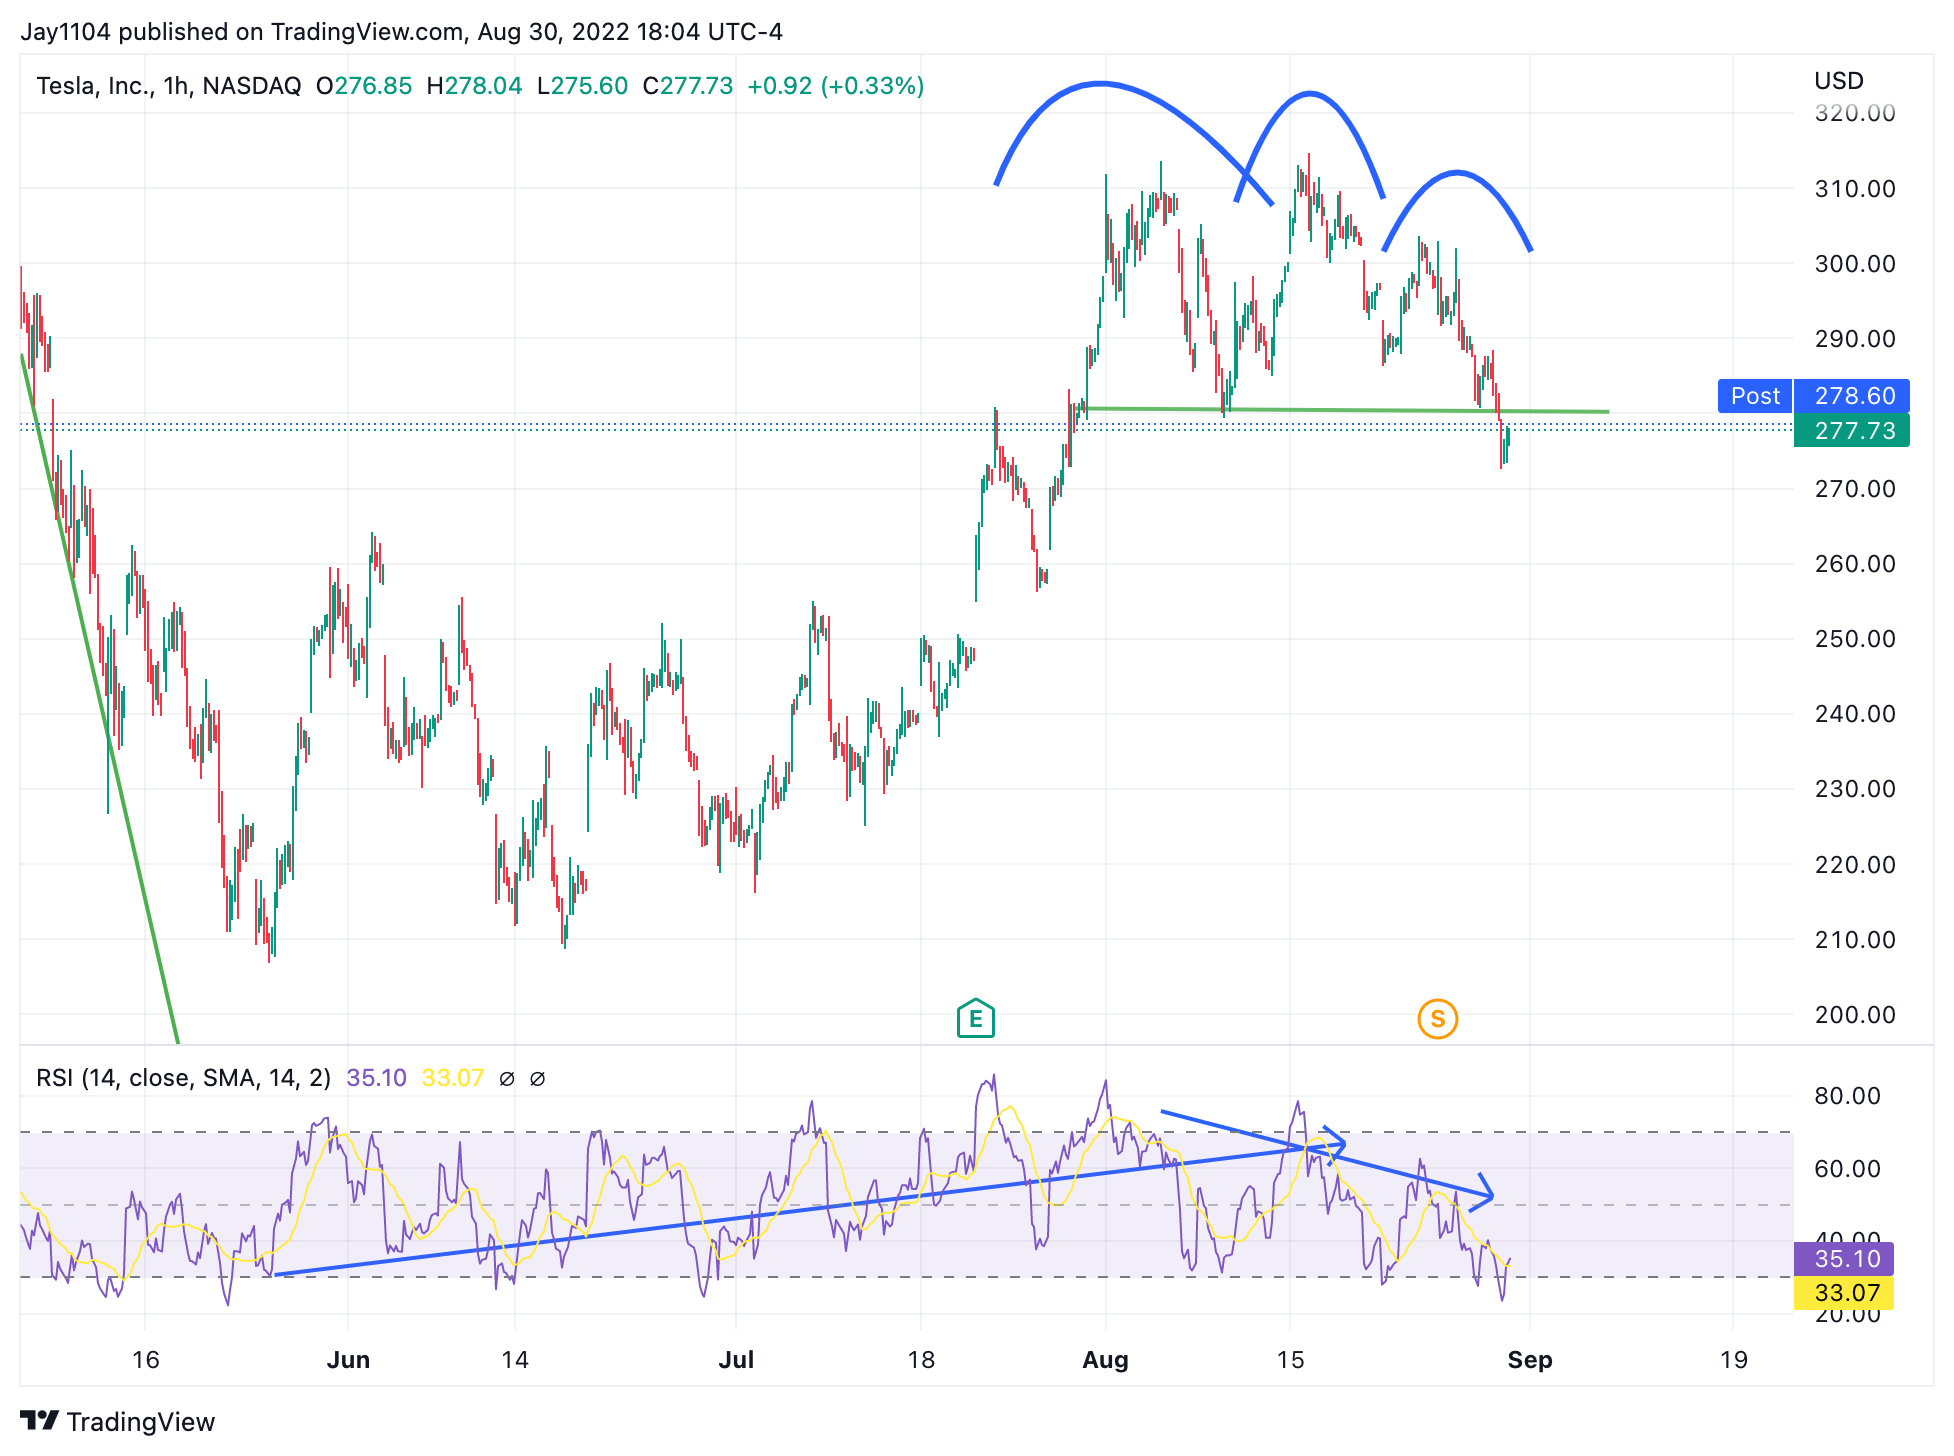Click the high value H278.04
This screenshot has height=1456, width=1954.
coord(474,86)
